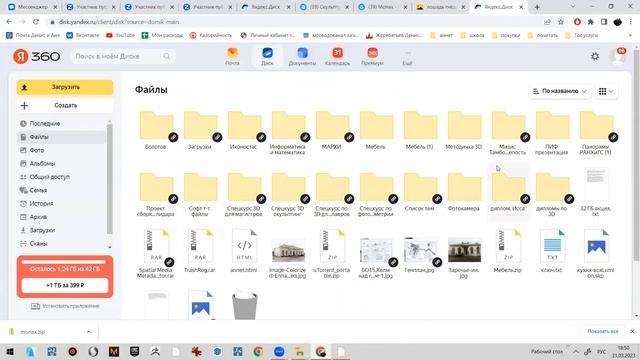The height and width of the screenshot is (360, 640).
Task: Open the Документы service icon
Action: pos(302,56)
